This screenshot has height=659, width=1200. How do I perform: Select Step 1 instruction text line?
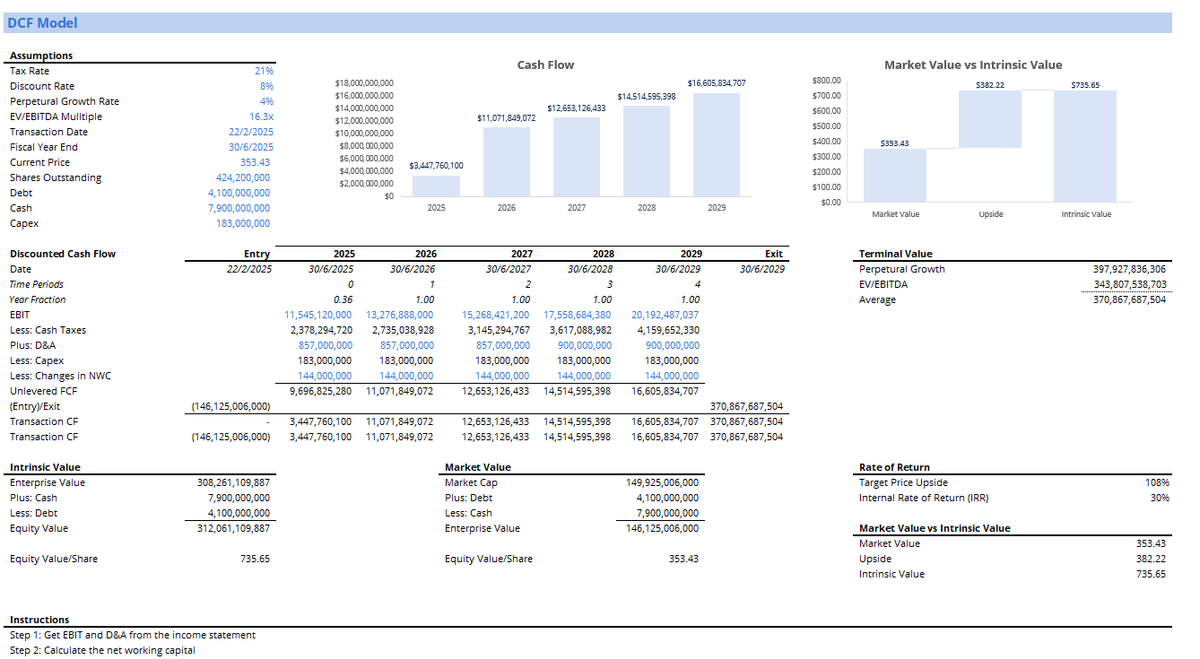135,634
